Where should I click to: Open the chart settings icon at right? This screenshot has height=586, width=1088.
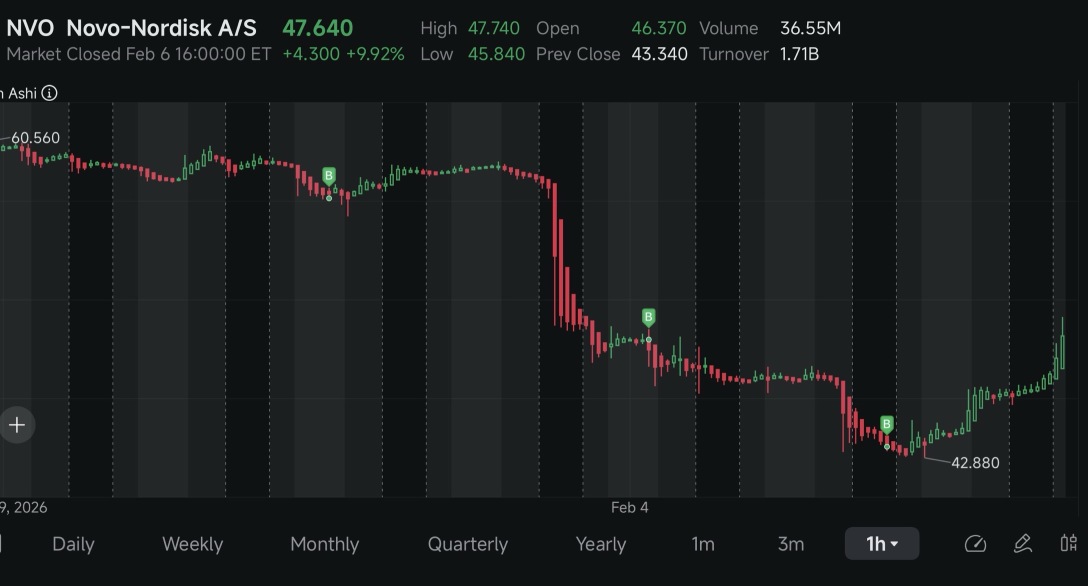tap(1069, 543)
